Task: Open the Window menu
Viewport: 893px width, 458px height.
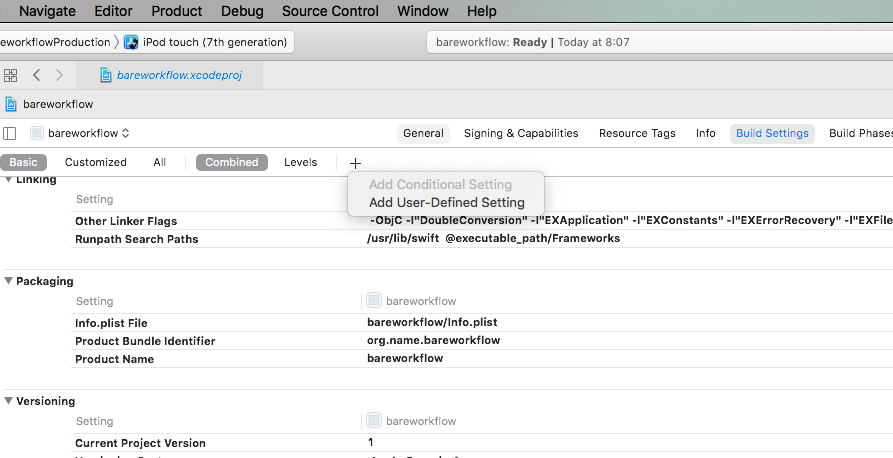Action: tap(423, 11)
